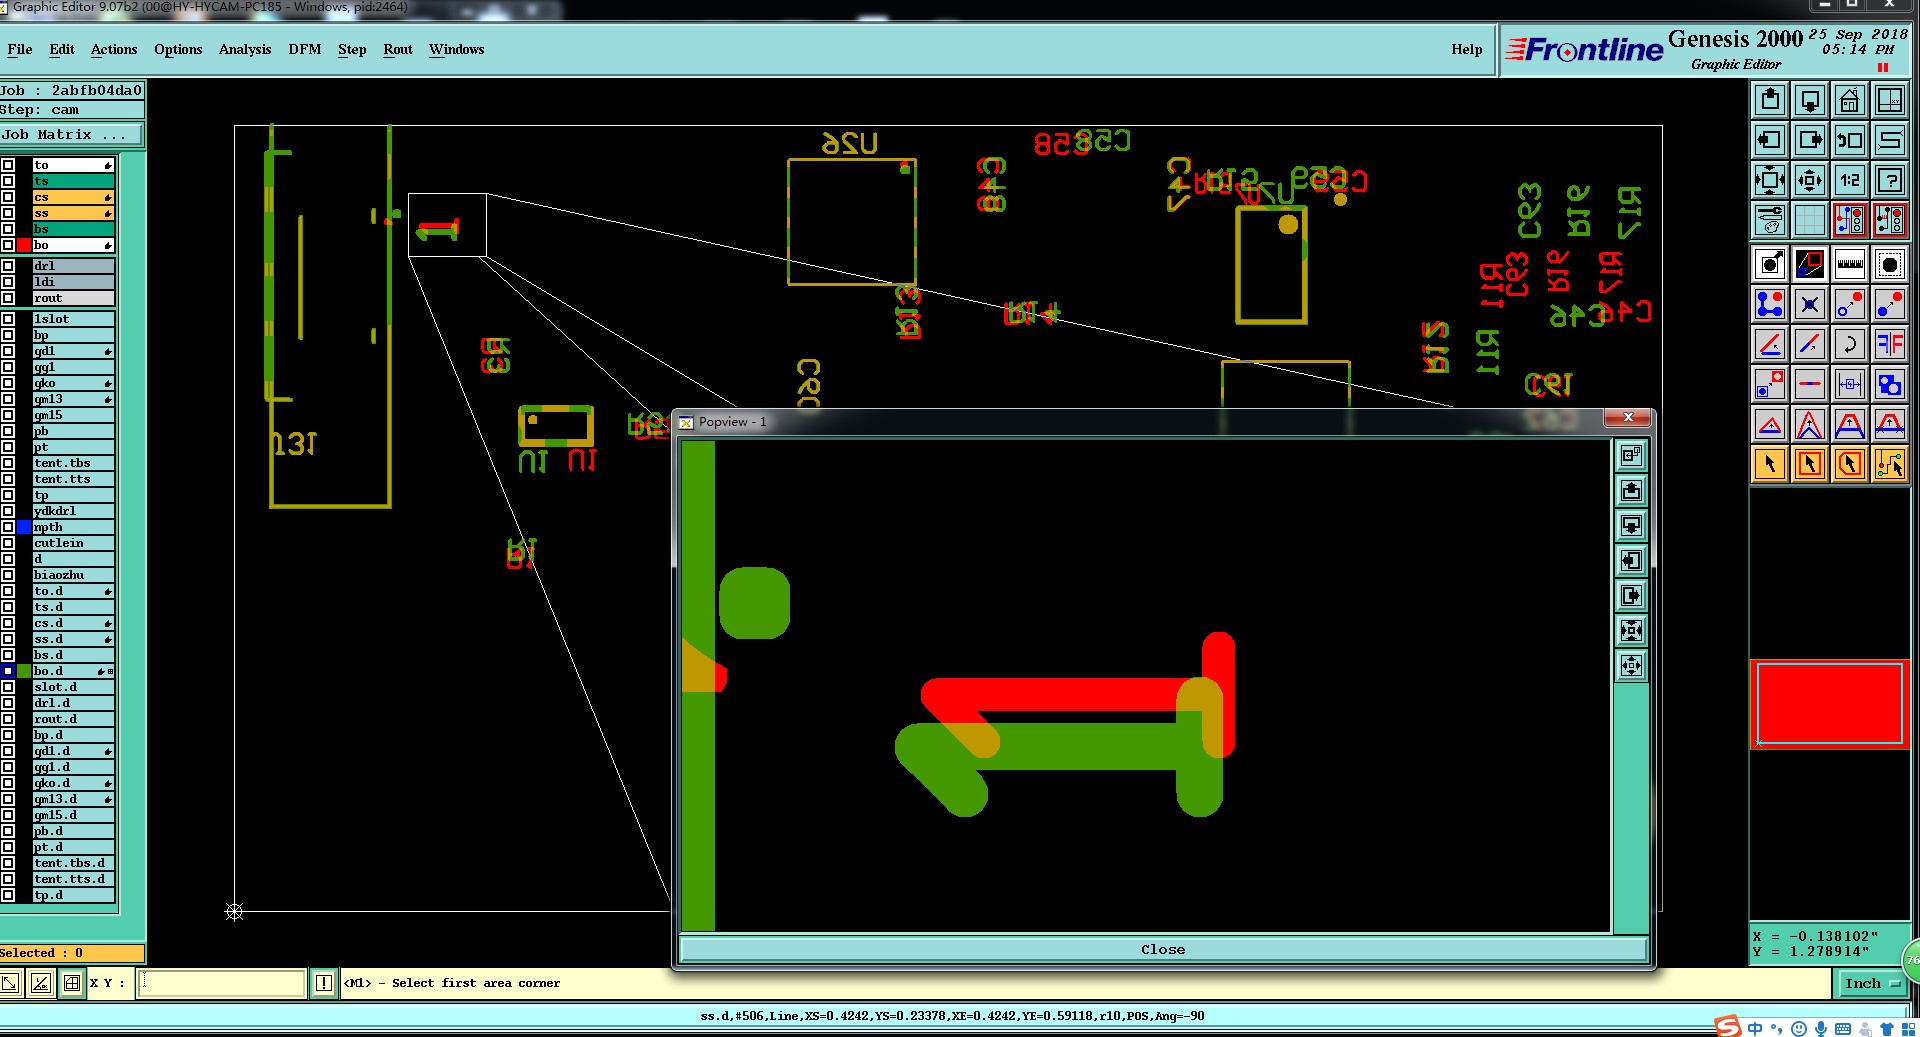Image resolution: width=1920 pixels, height=1037 pixels.
Task: Select the 'biaozhu' layer name
Action: tap(73, 575)
